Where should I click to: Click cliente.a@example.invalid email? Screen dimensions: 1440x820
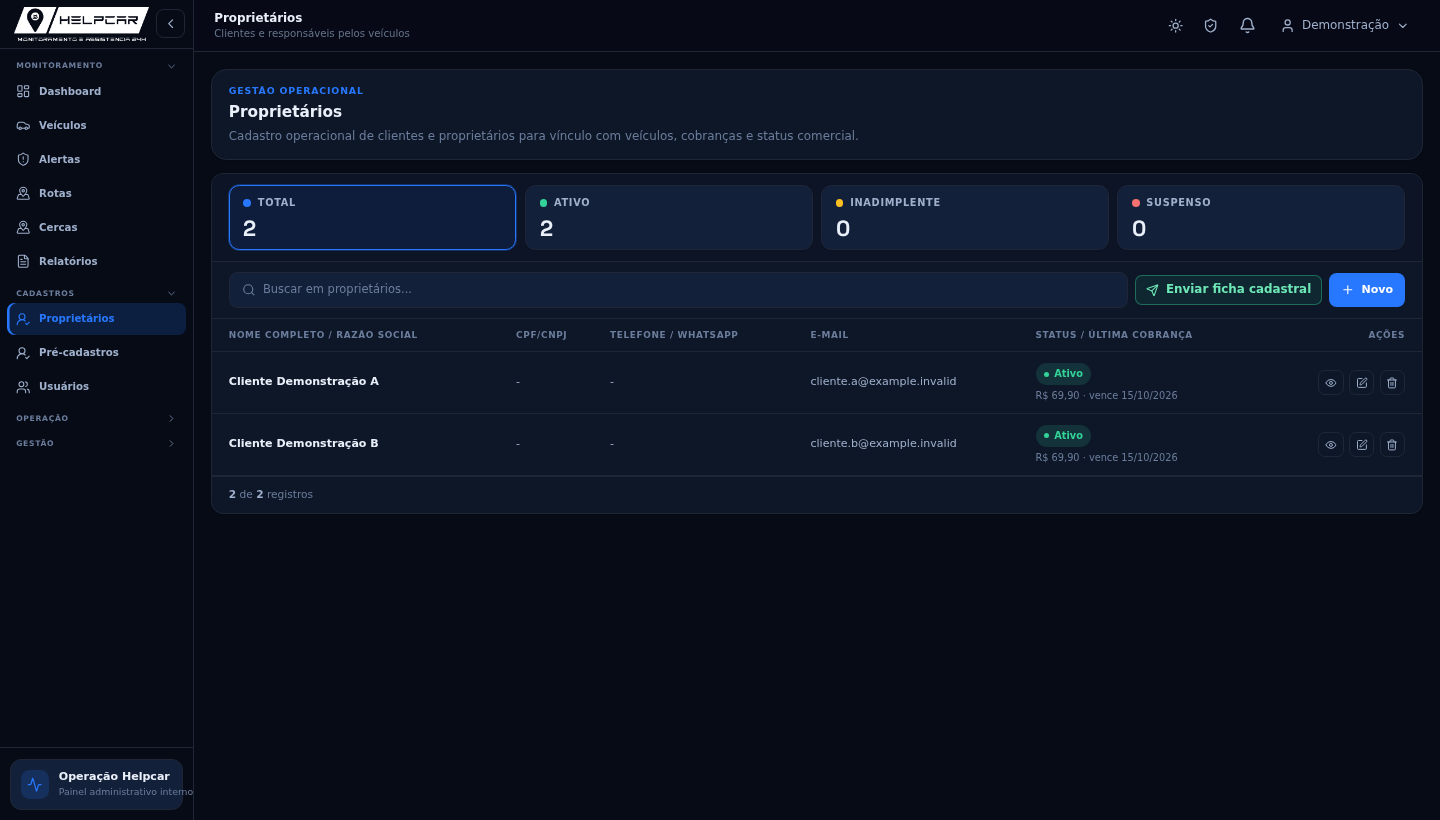(x=883, y=381)
